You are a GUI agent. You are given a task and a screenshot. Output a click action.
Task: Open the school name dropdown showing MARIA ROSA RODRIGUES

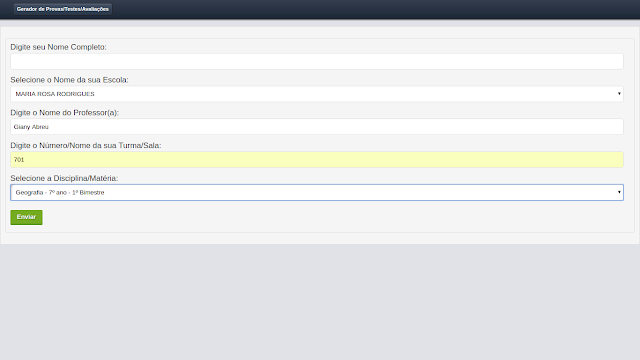point(317,94)
